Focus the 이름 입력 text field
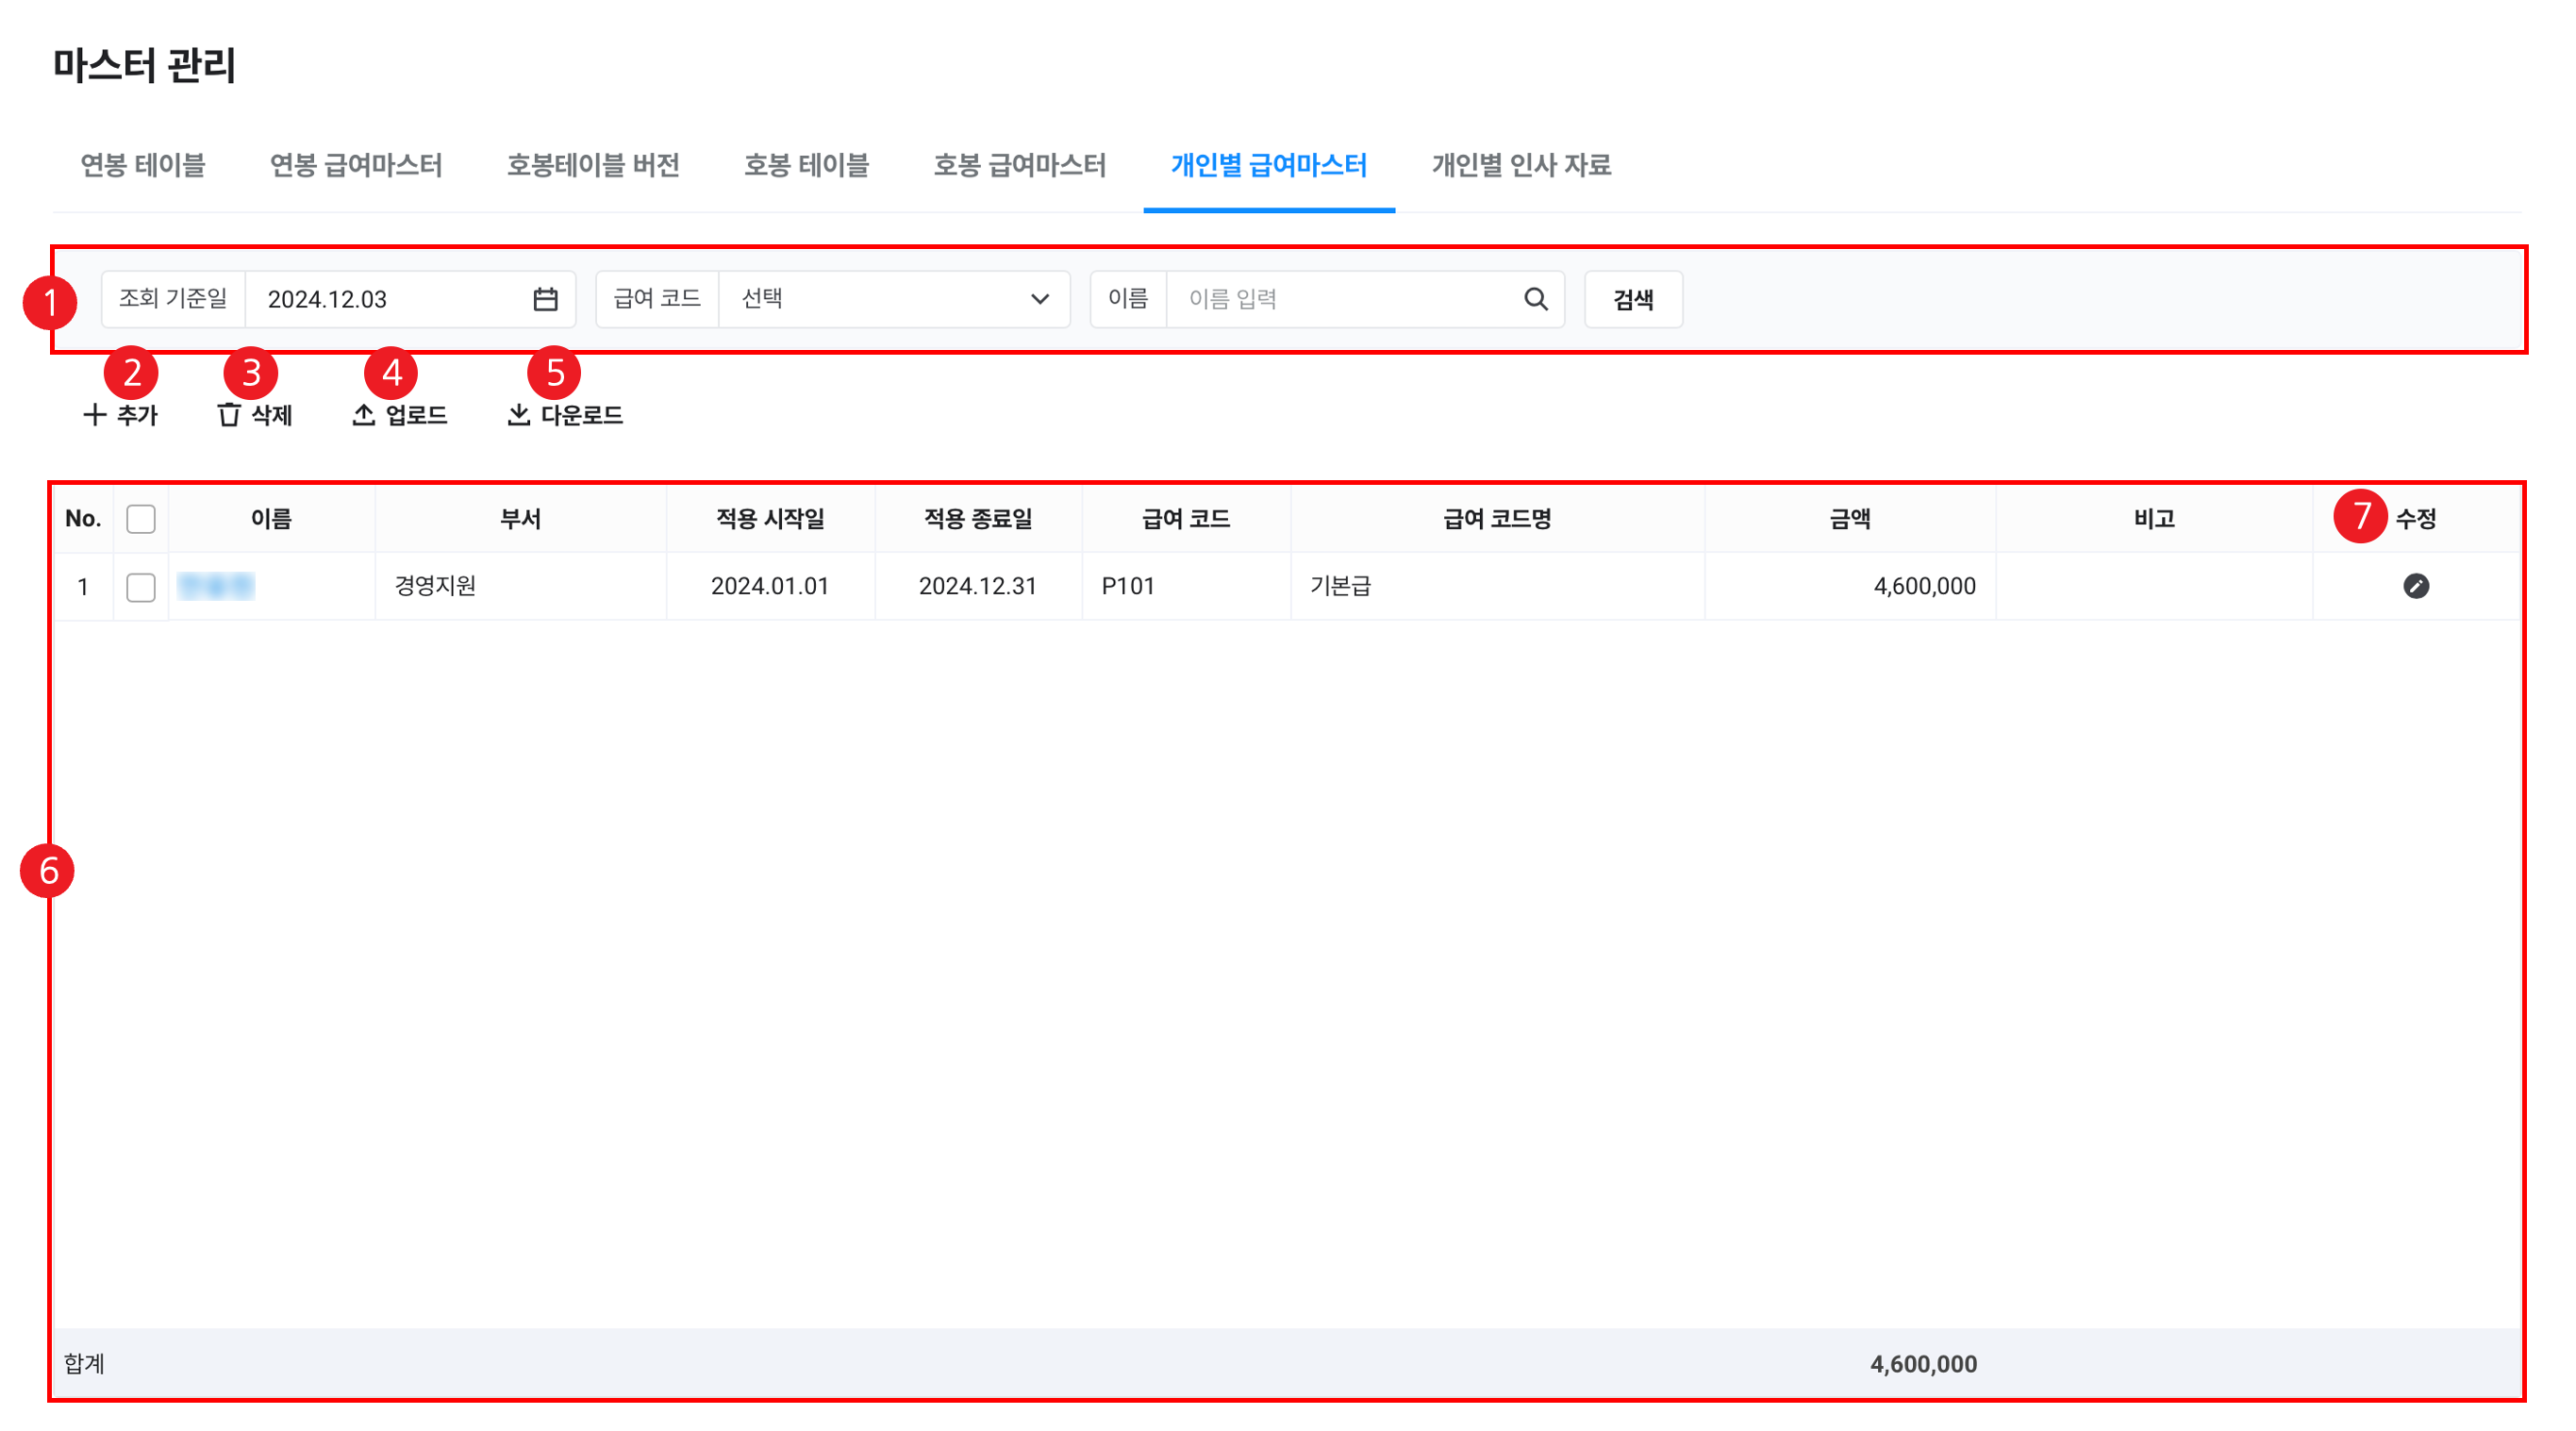Screen dimensions: 2576x1431 (1340, 299)
